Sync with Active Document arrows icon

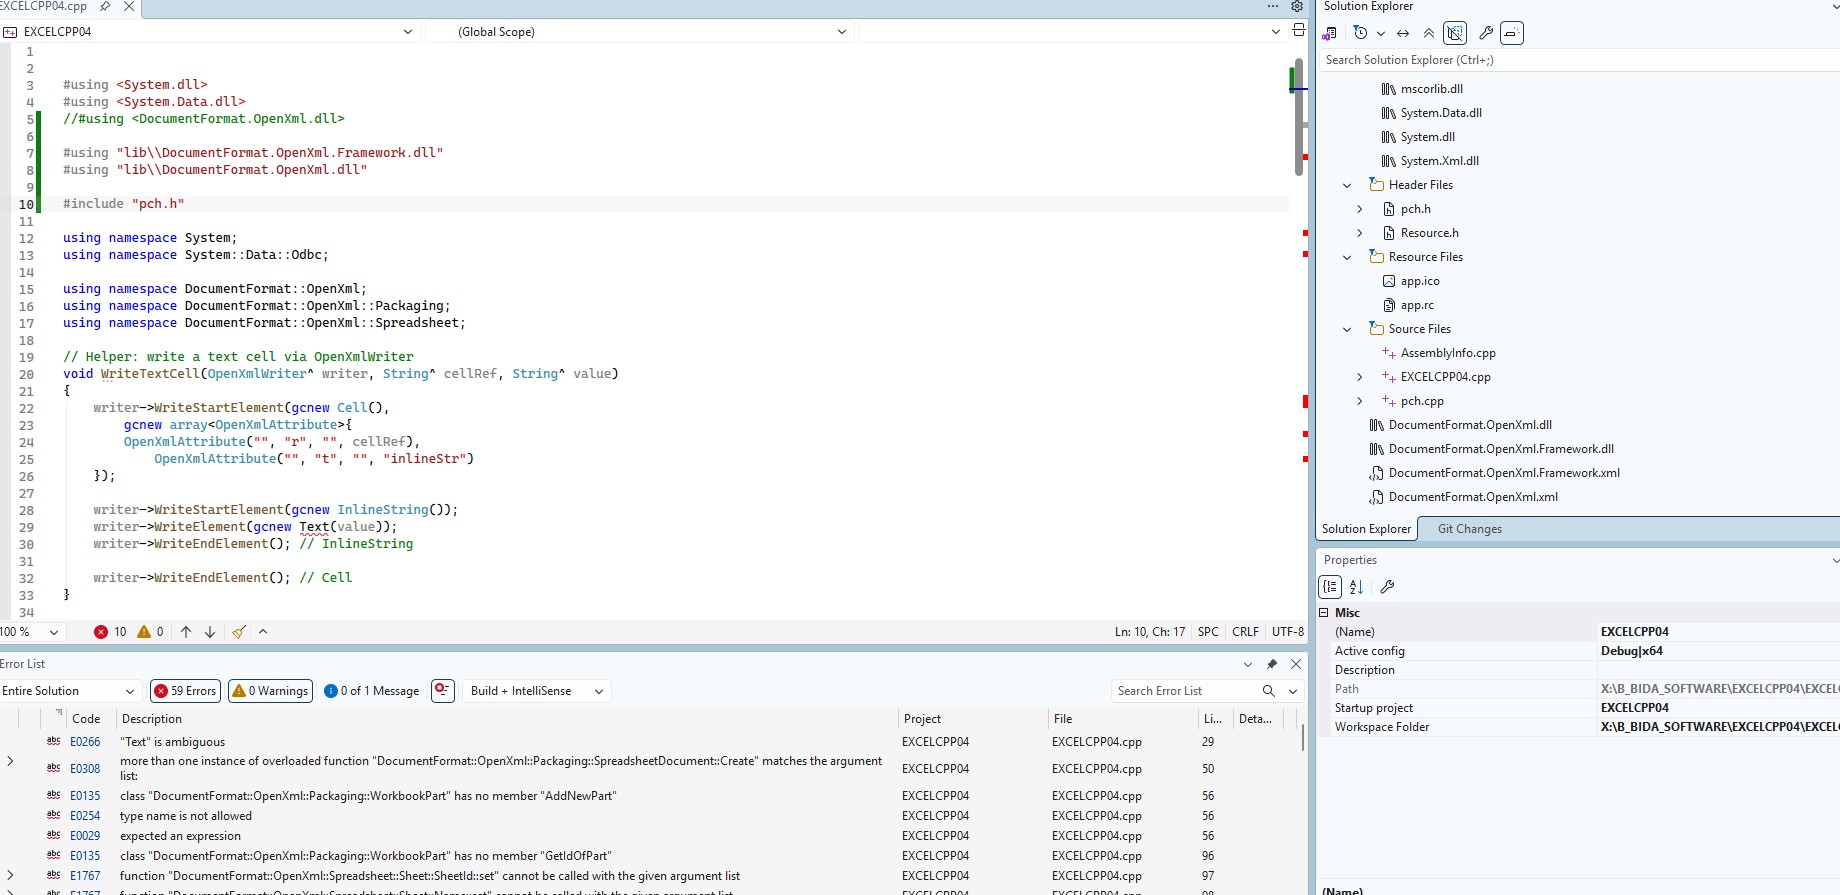coord(1403,33)
